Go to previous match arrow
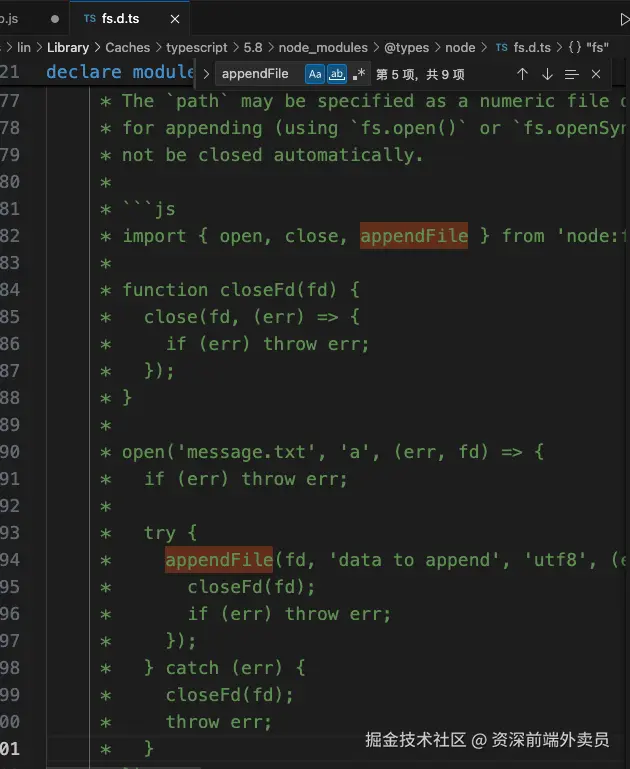The image size is (630, 769). tap(522, 74)
